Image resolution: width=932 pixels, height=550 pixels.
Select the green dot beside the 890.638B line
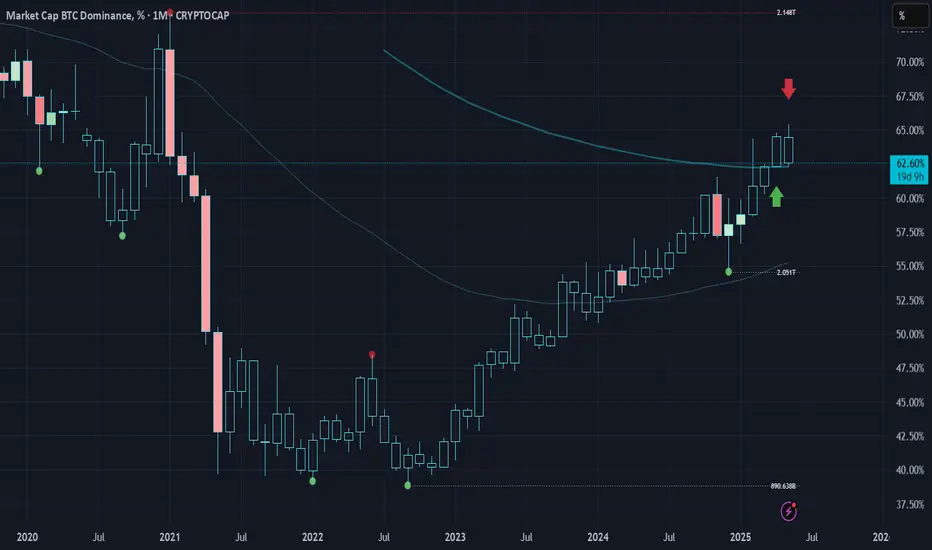[x=407, y=486]
